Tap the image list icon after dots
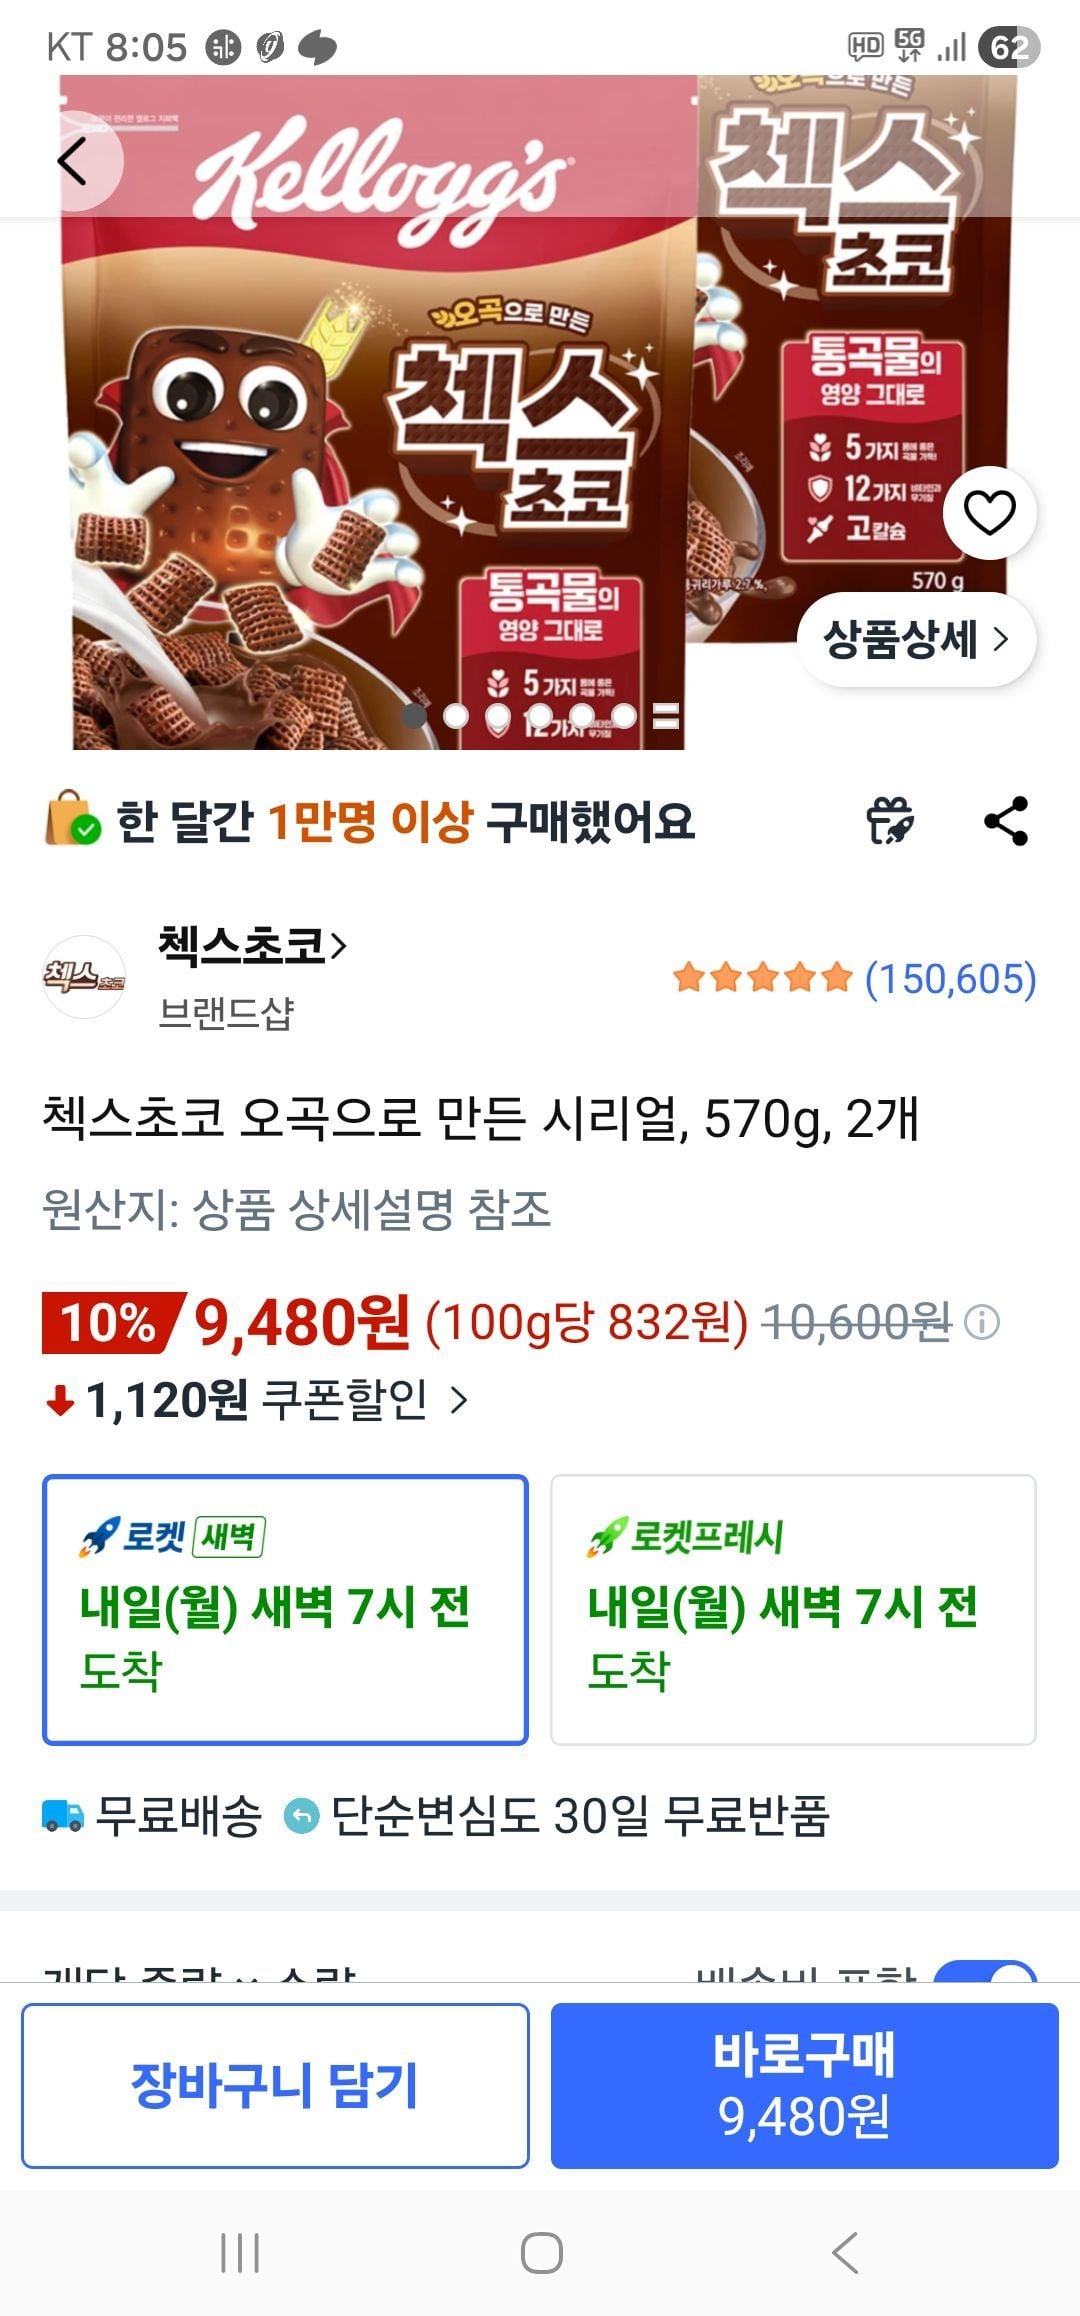The width and height of the screenshot is (1080, 2316). pos(666,716)
